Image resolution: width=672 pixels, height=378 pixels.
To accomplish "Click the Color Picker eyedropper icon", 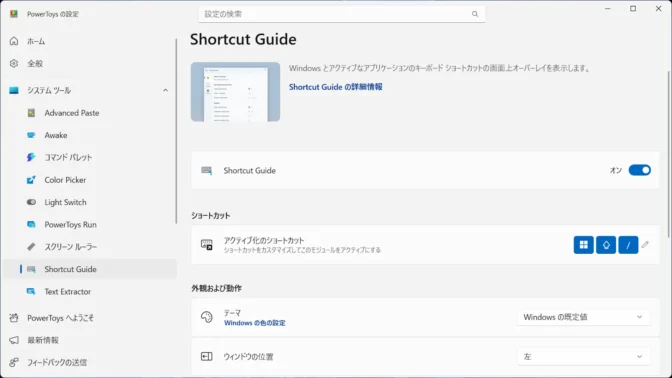I will (31, 180).
